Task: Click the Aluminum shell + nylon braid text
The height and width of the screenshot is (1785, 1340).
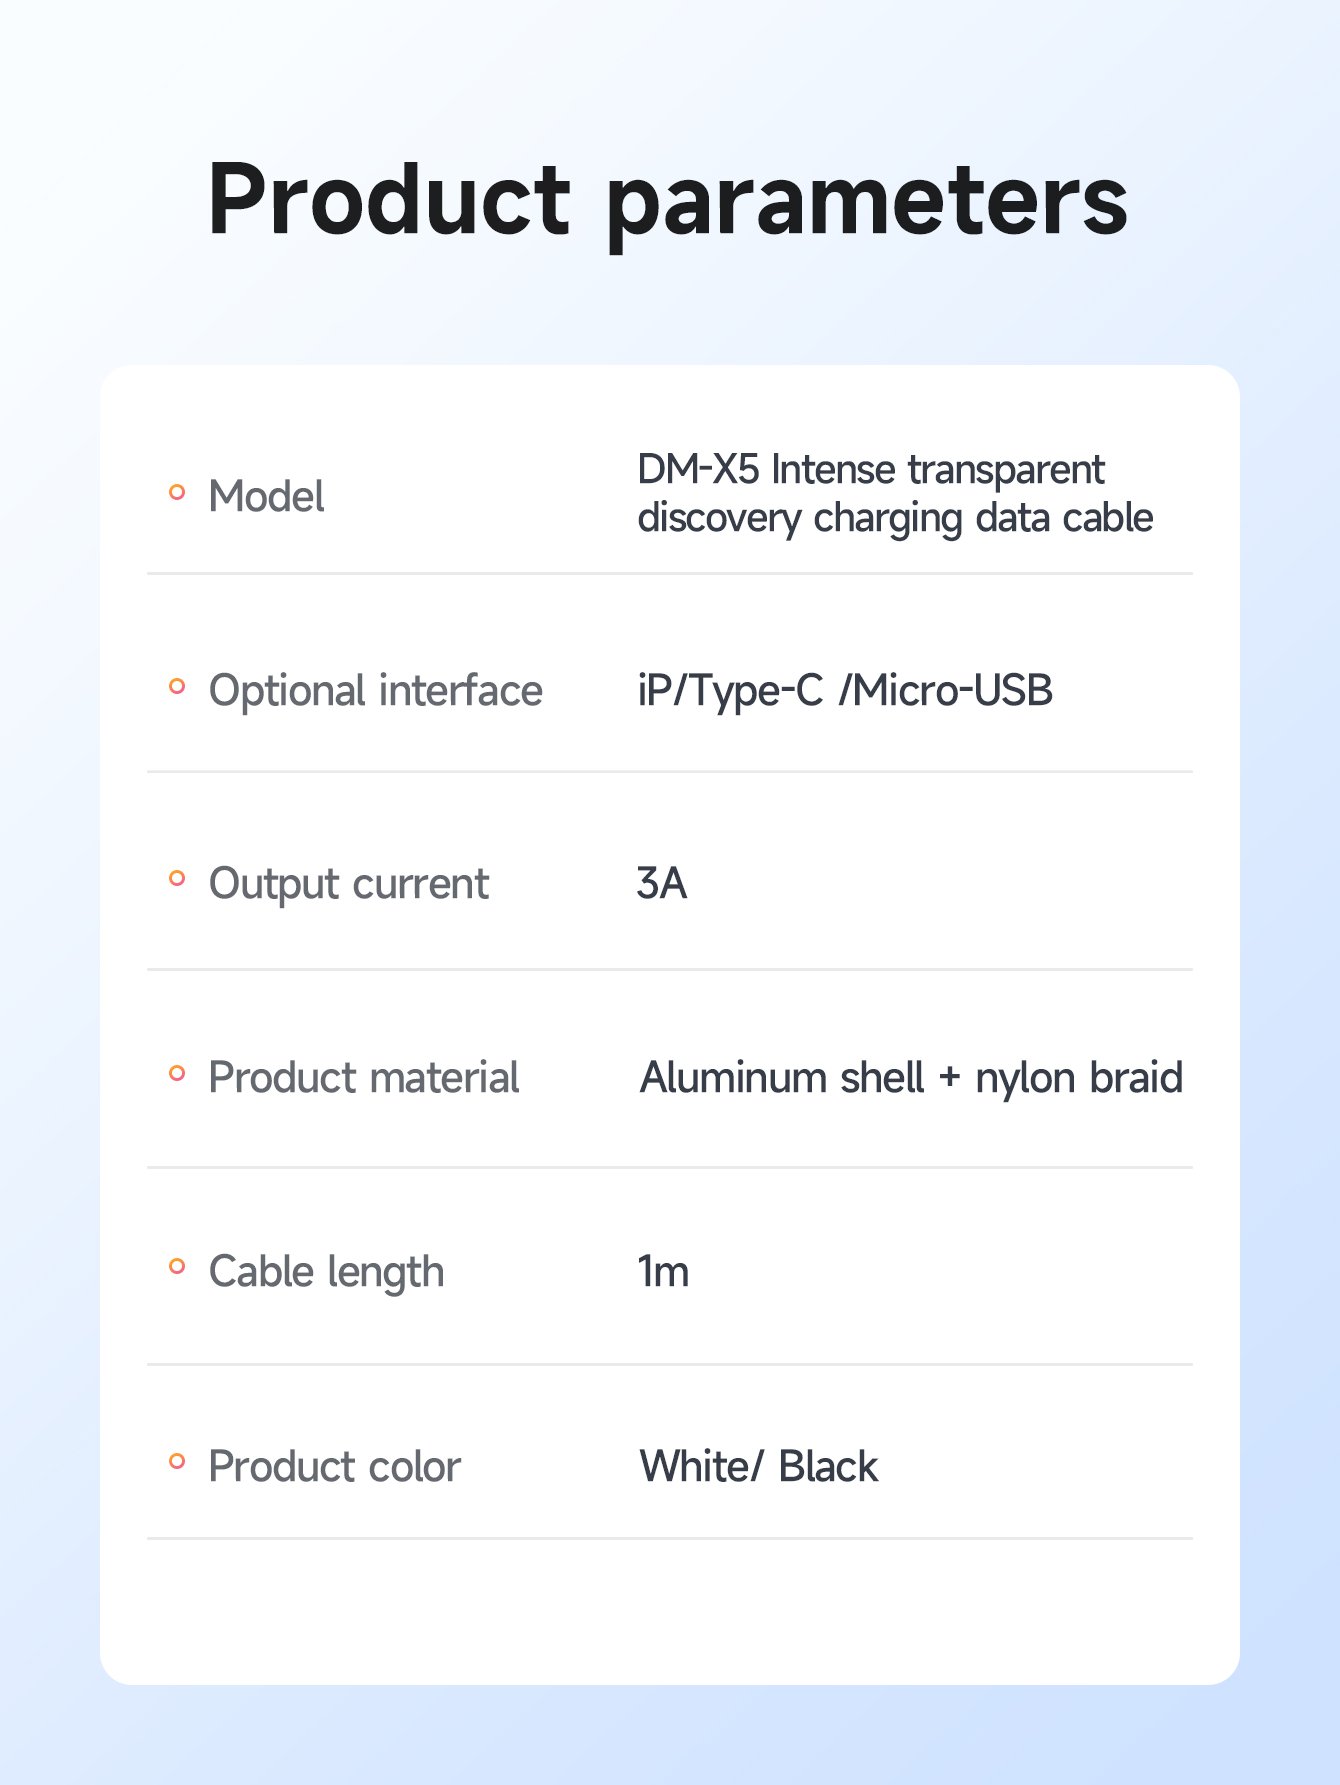Action: (911, 1078)
